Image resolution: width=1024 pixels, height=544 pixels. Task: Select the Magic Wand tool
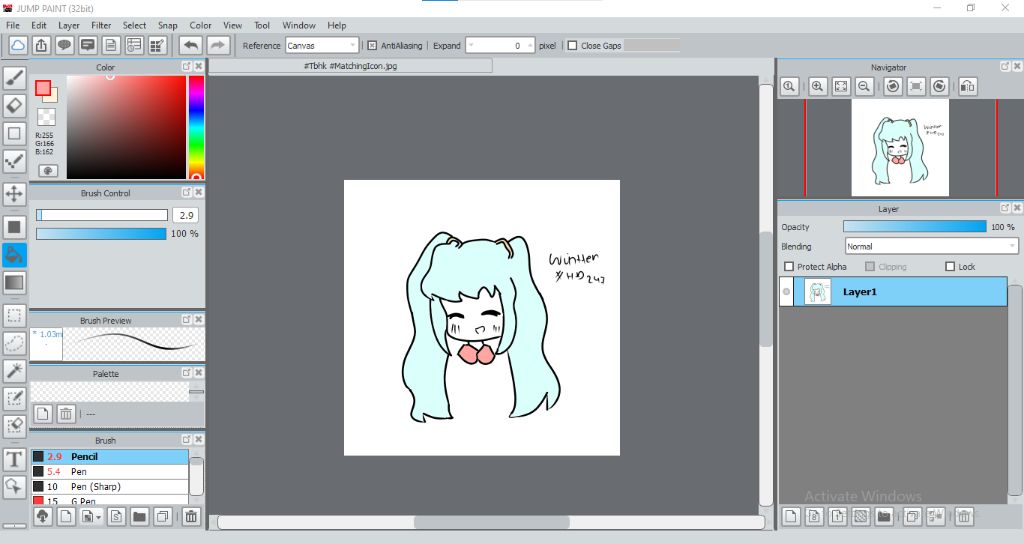[14, 370]
